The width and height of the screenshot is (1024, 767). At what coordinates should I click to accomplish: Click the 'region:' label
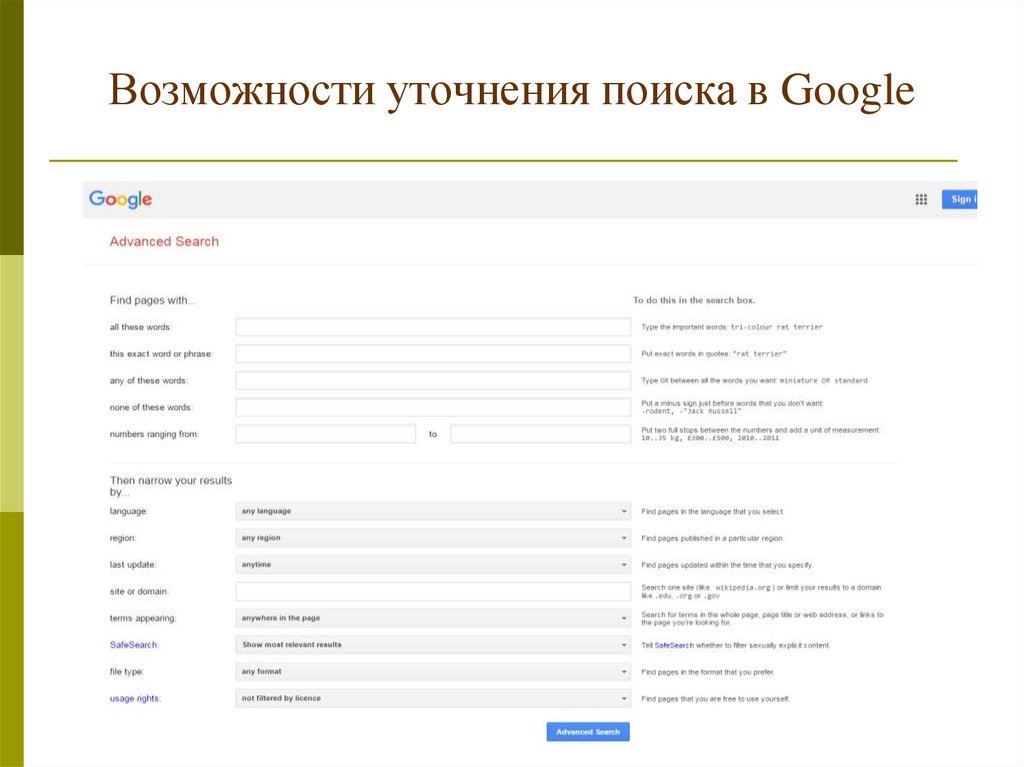tap(123, 538)
